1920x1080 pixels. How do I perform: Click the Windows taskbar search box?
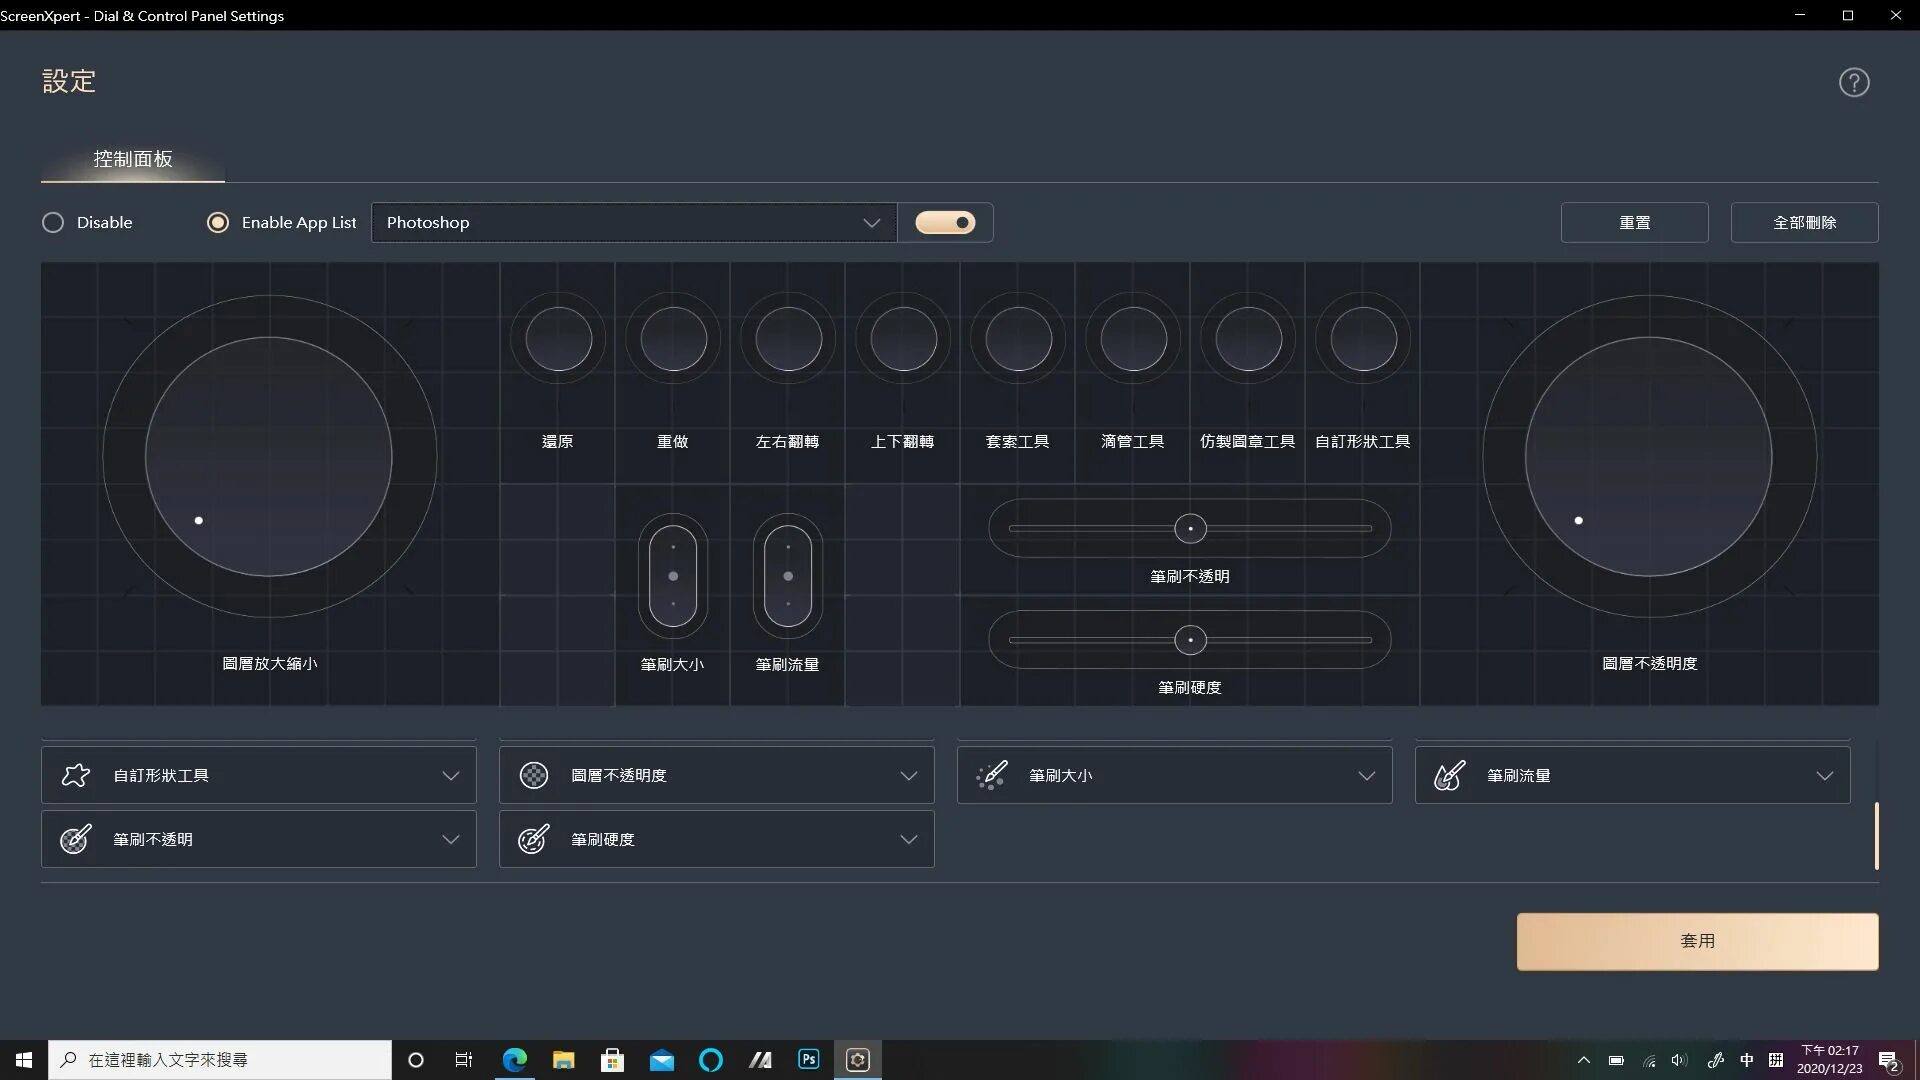[220, 1059]
